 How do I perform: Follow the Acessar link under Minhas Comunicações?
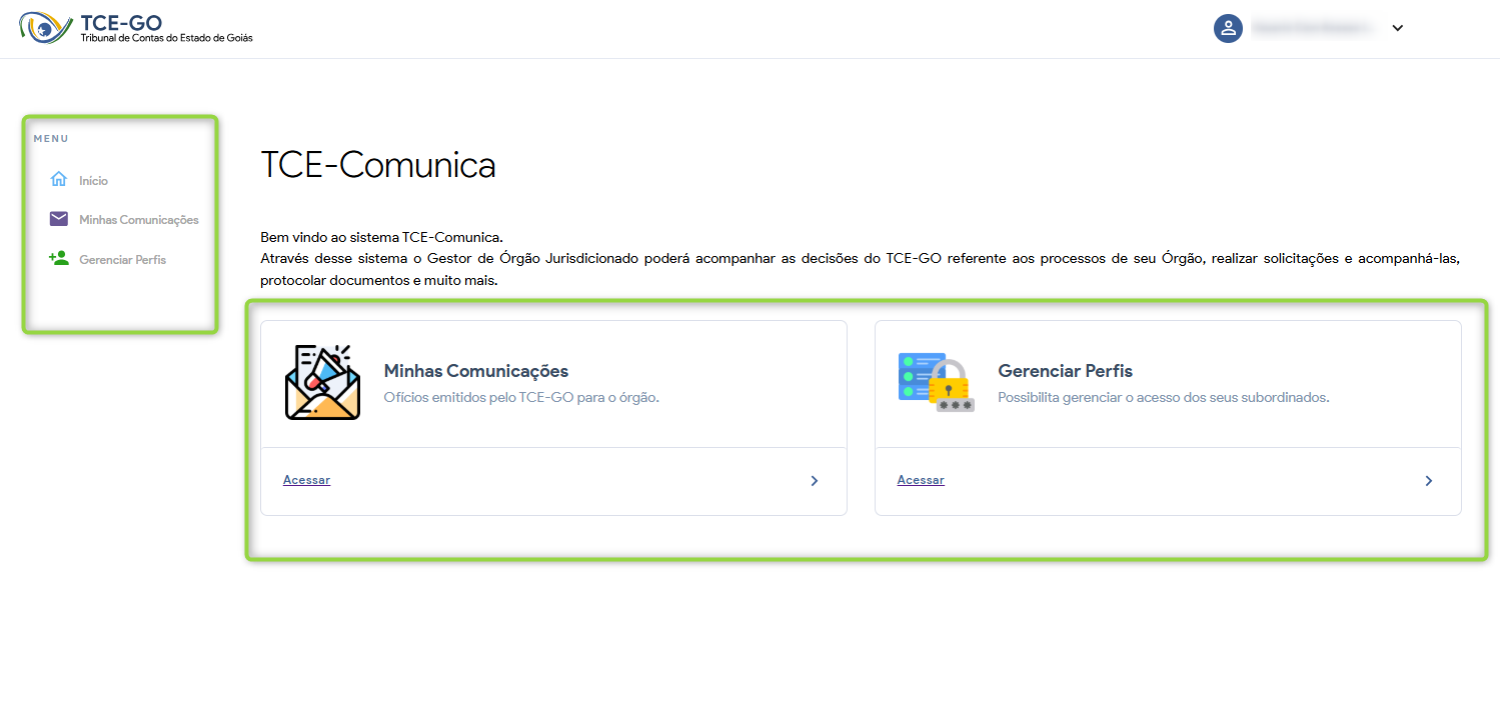click(x=306, y=480)
